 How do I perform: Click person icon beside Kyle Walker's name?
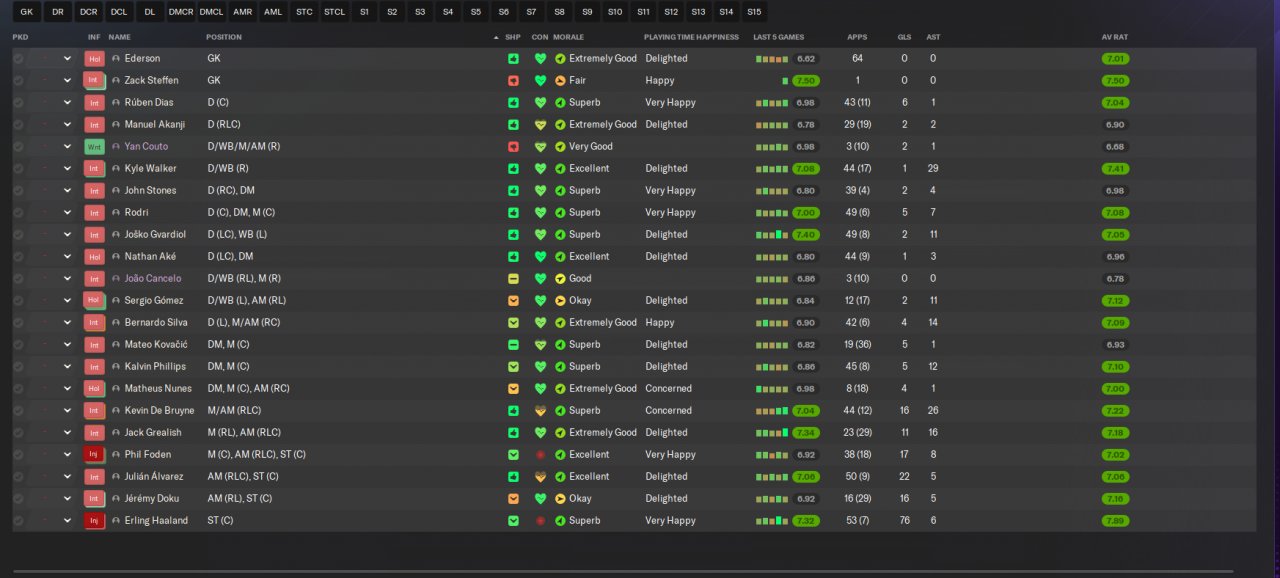116,168
